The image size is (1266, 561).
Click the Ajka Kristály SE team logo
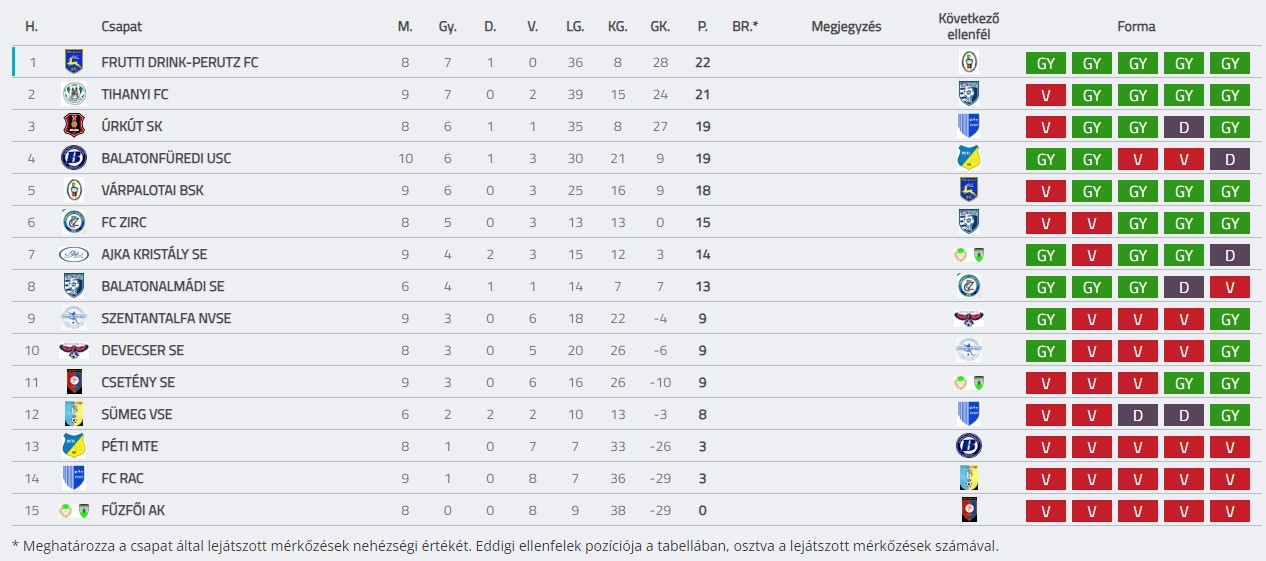74,254
